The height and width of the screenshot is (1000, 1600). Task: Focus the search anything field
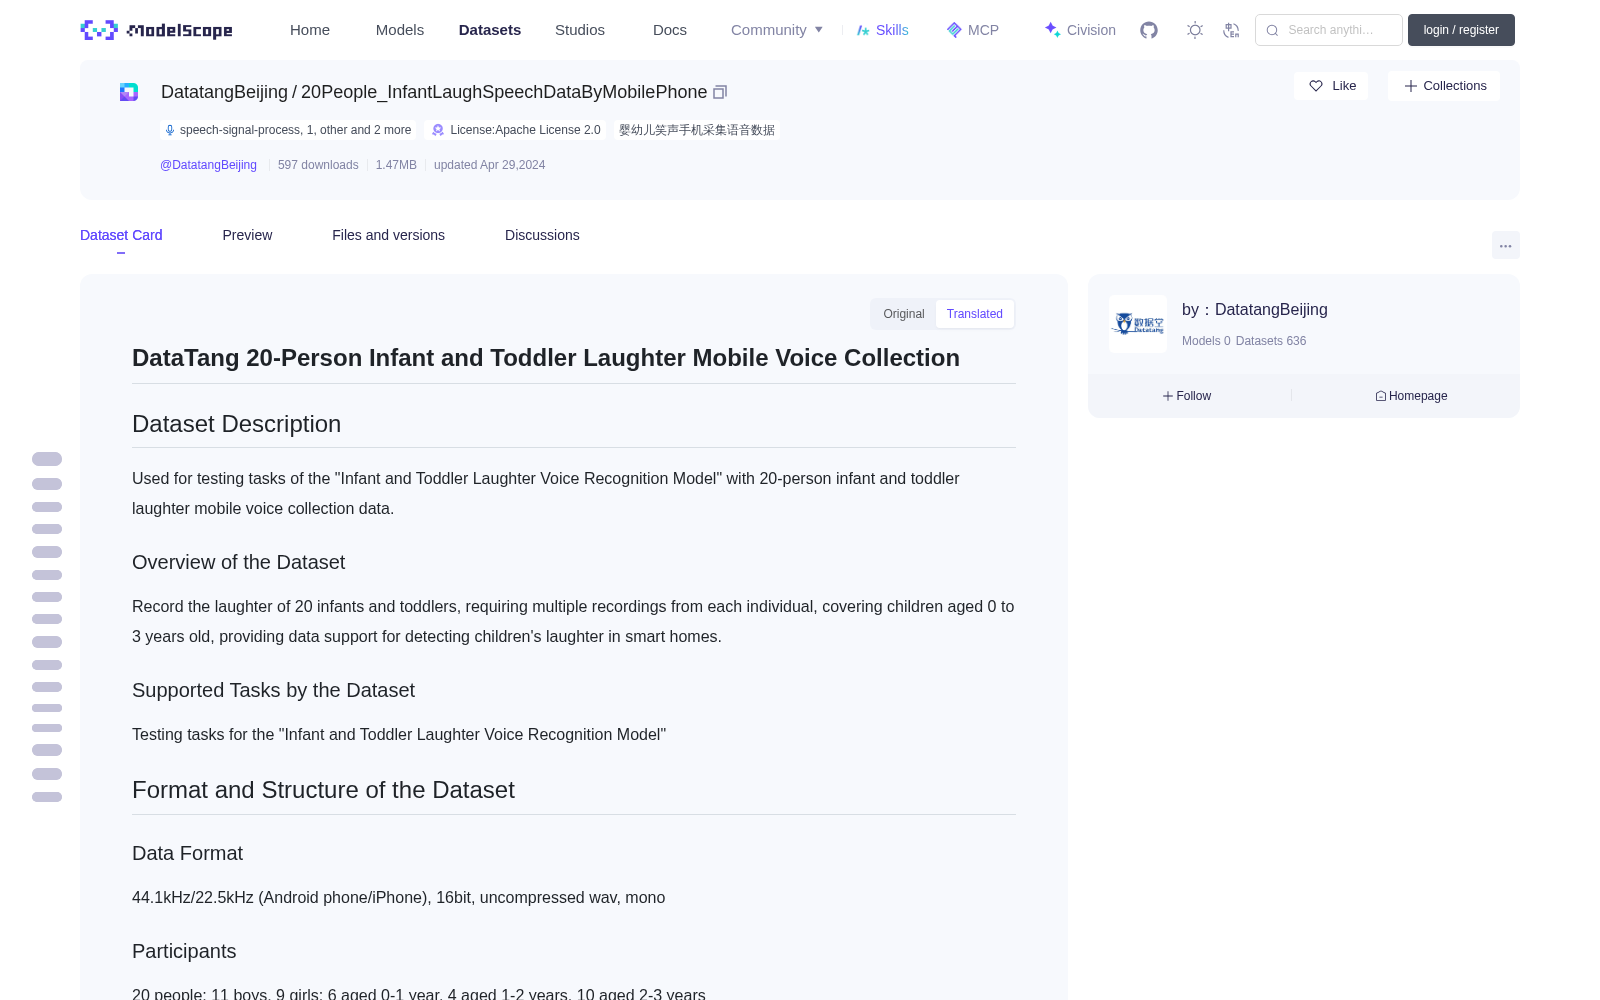[1329, 30]
